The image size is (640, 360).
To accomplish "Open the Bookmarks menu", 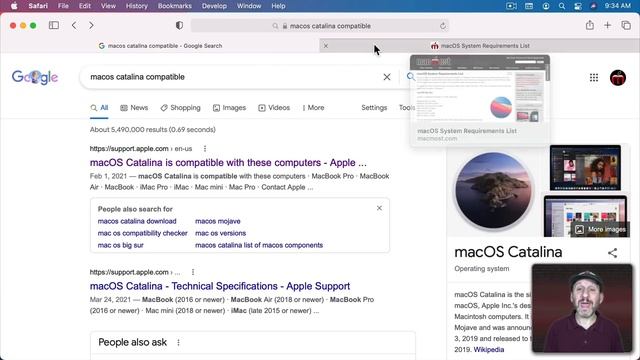I will coord(175,6).
